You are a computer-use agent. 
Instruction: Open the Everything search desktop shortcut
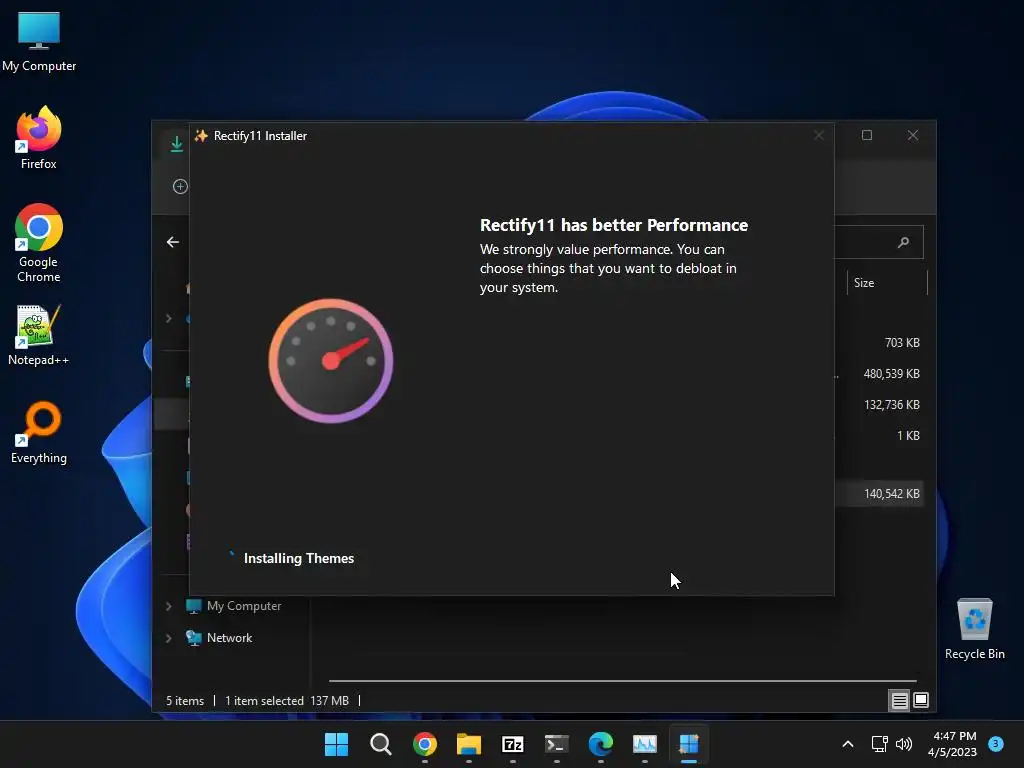39,432
